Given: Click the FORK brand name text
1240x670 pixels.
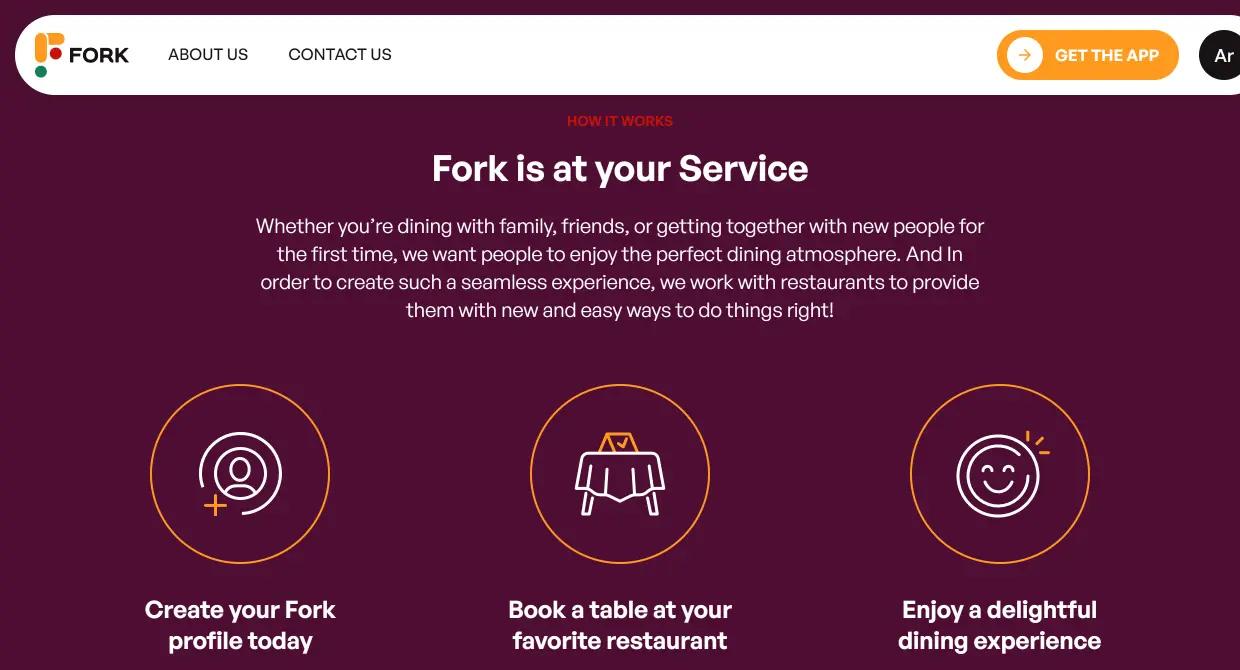Looking at the screenshot, I should 99,55.
